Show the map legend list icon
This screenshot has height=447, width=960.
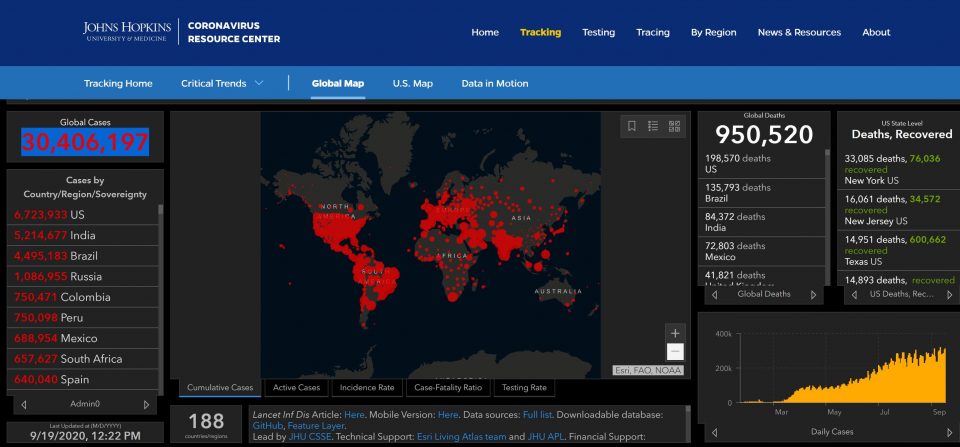(x=653, y=126)
